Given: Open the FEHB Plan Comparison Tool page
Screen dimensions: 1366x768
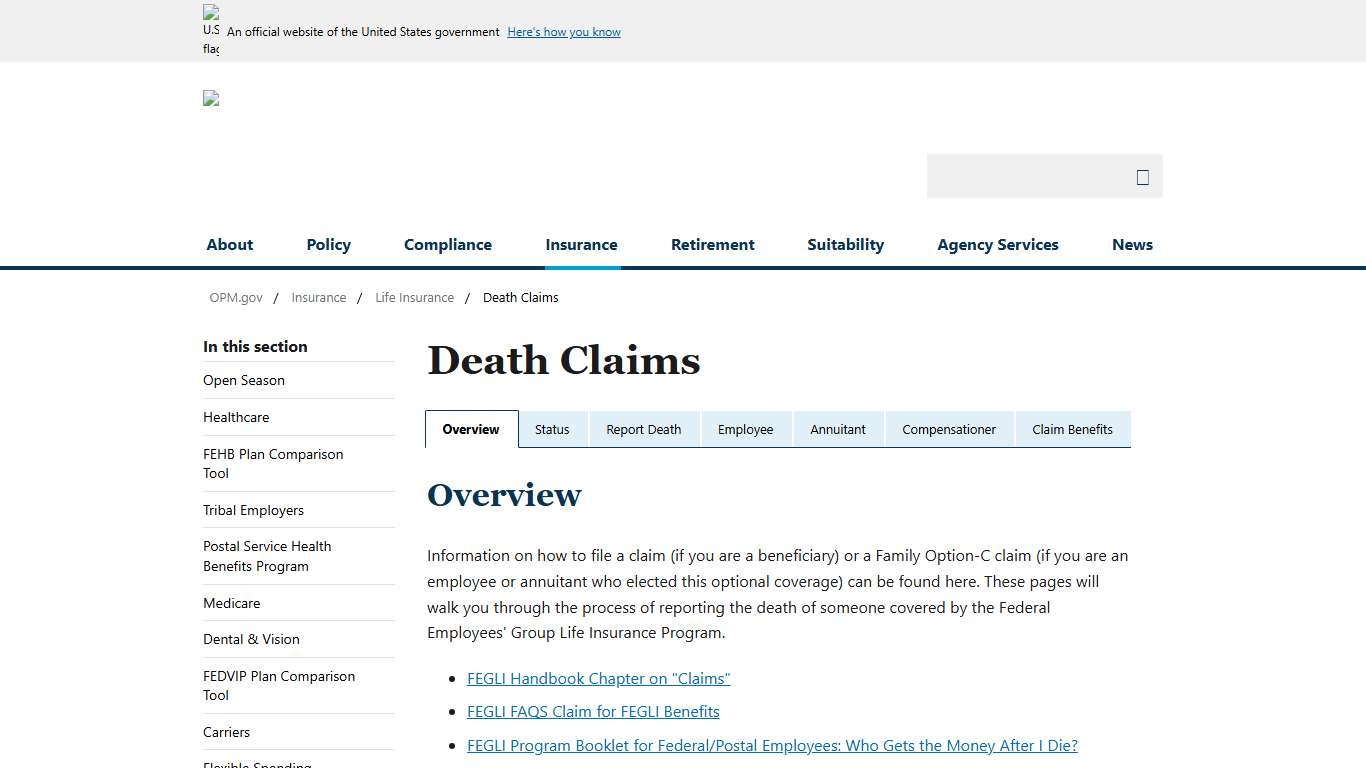Looking at the screenshot, I should 273,464.
